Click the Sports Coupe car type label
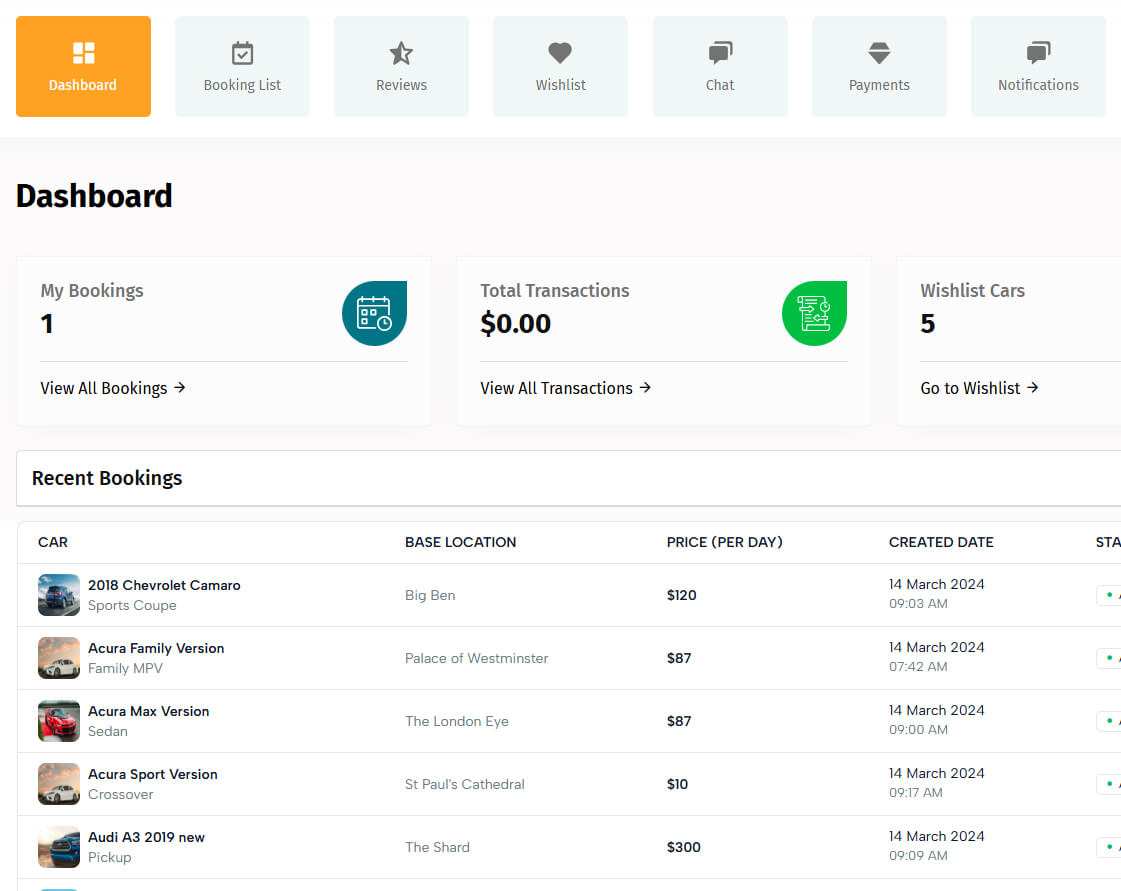This screenshot has height=891, width=1121. coord(132,605)
